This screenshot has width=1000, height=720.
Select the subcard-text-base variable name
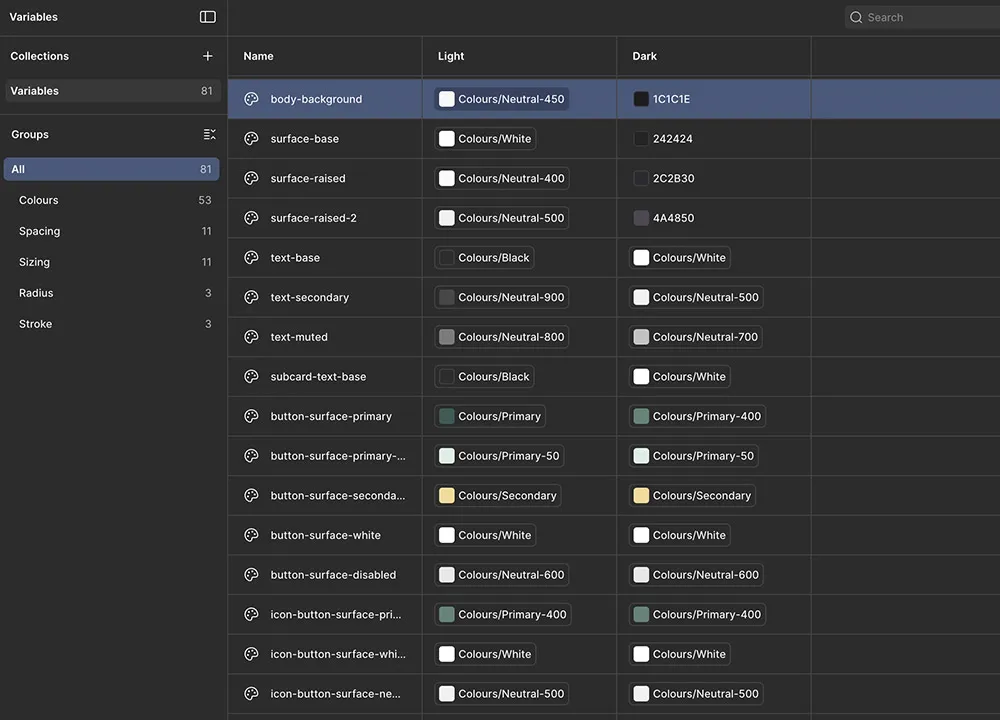coord(318,376)
